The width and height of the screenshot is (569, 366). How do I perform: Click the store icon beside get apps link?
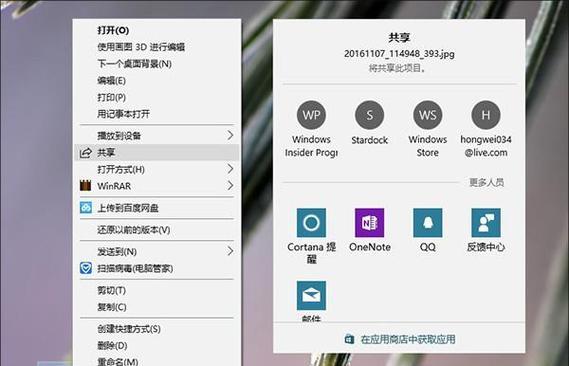click(x=349, y=339)
